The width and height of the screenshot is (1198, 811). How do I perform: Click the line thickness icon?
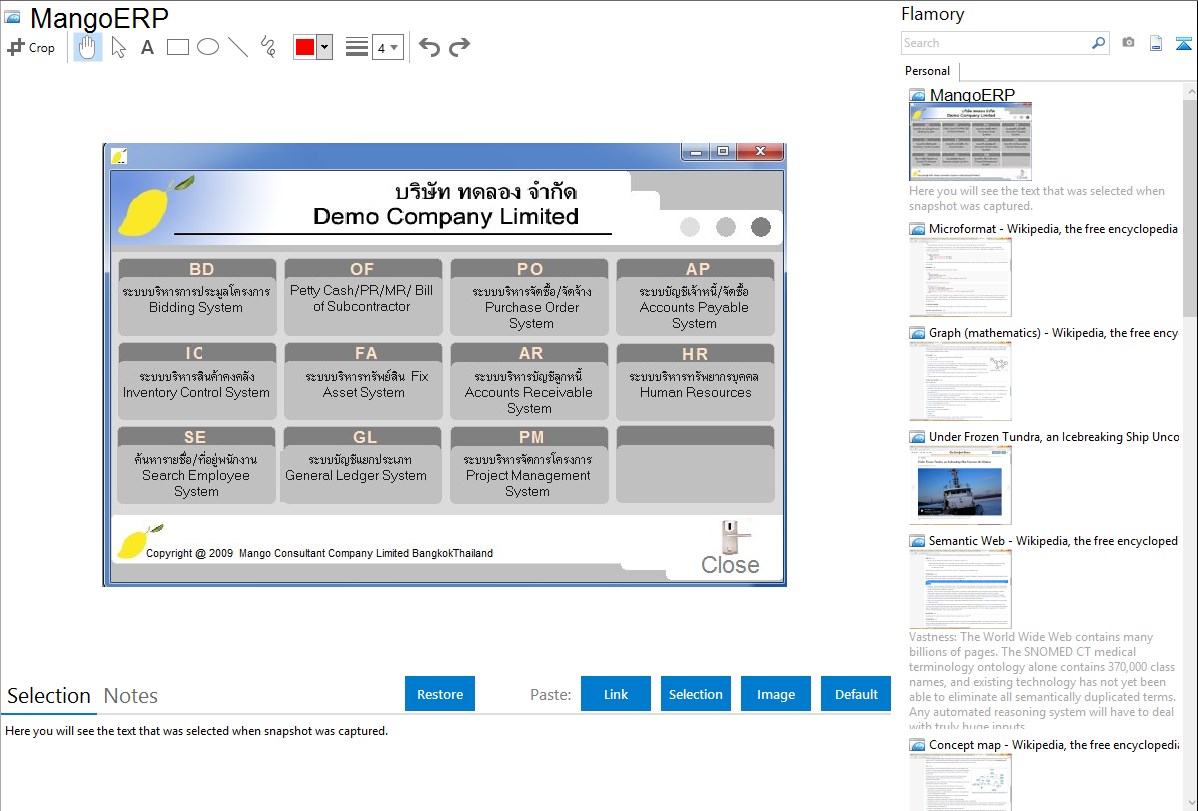coord(356,47)
